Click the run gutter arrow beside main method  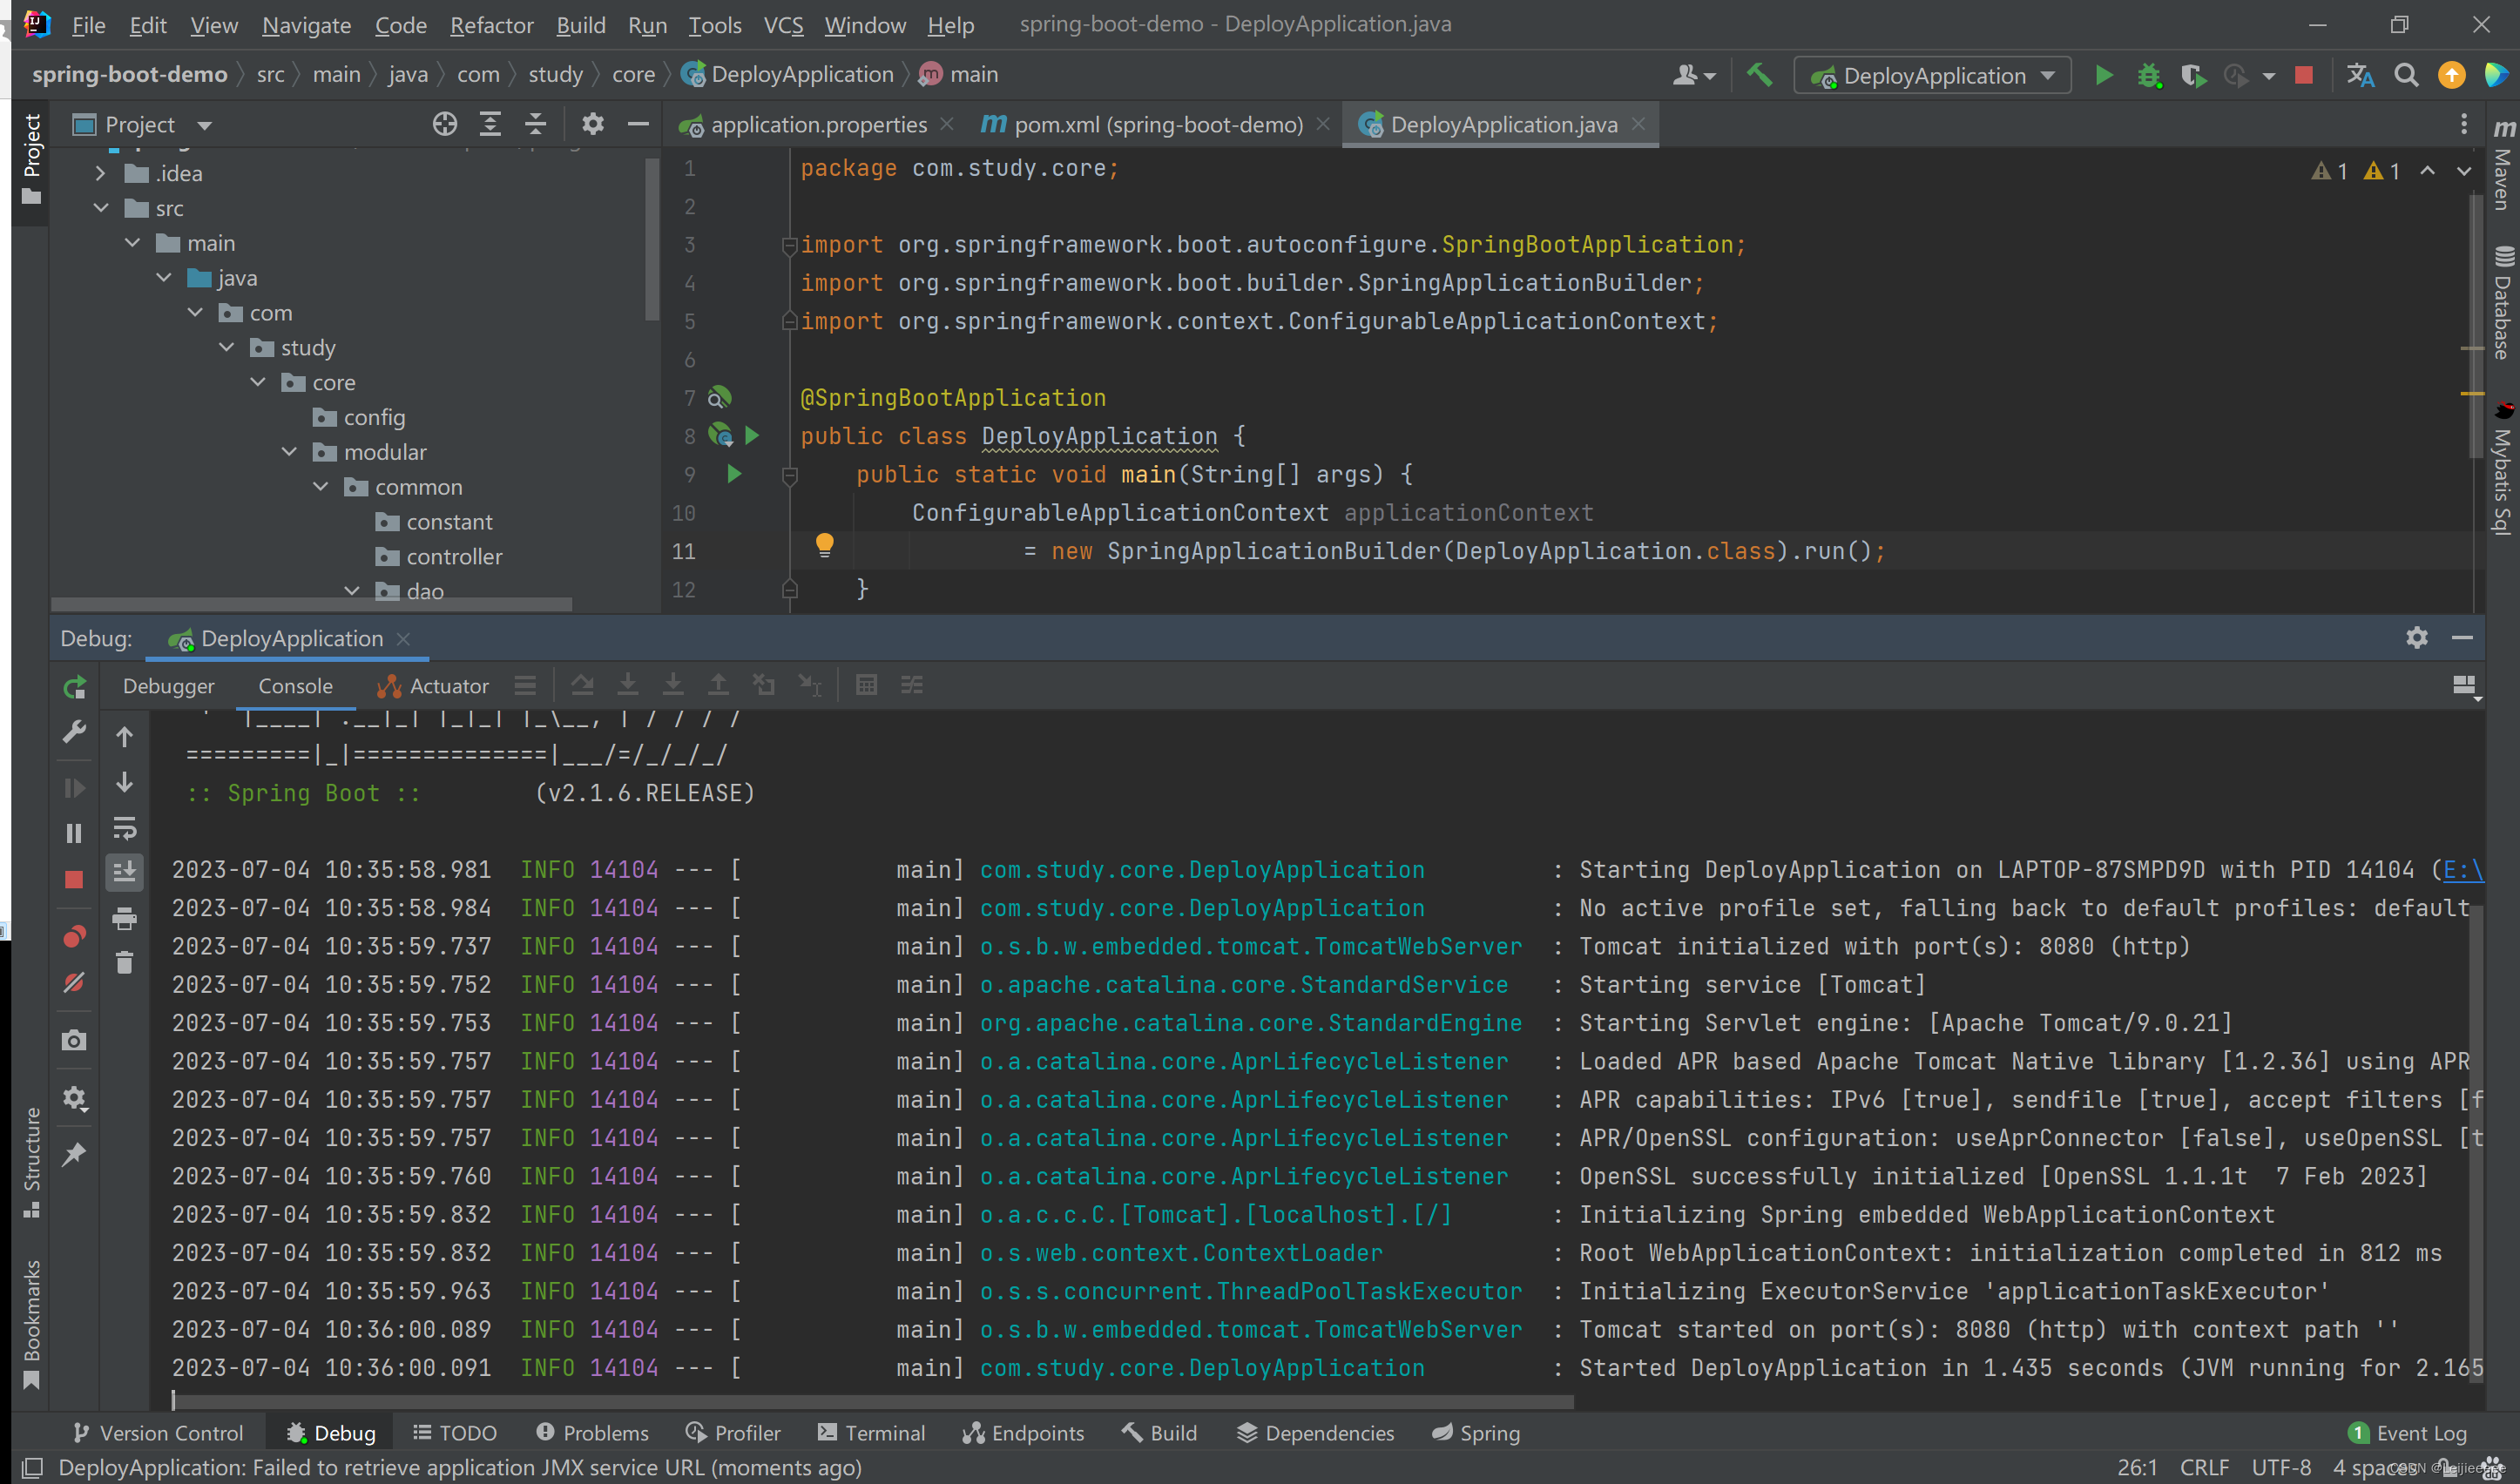[734, 474]
